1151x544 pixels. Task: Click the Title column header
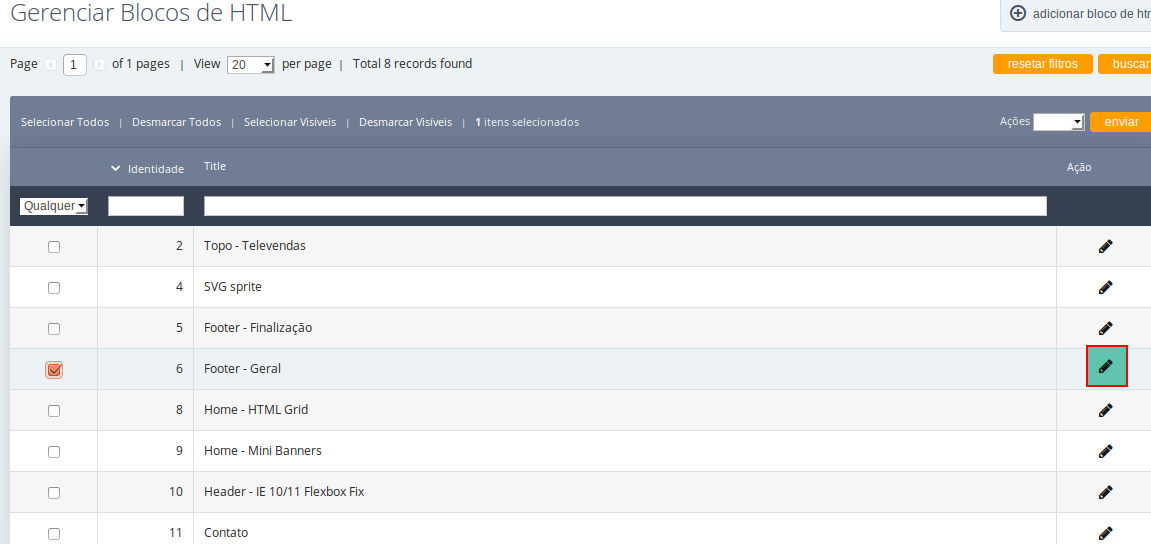tap(215, 167)
